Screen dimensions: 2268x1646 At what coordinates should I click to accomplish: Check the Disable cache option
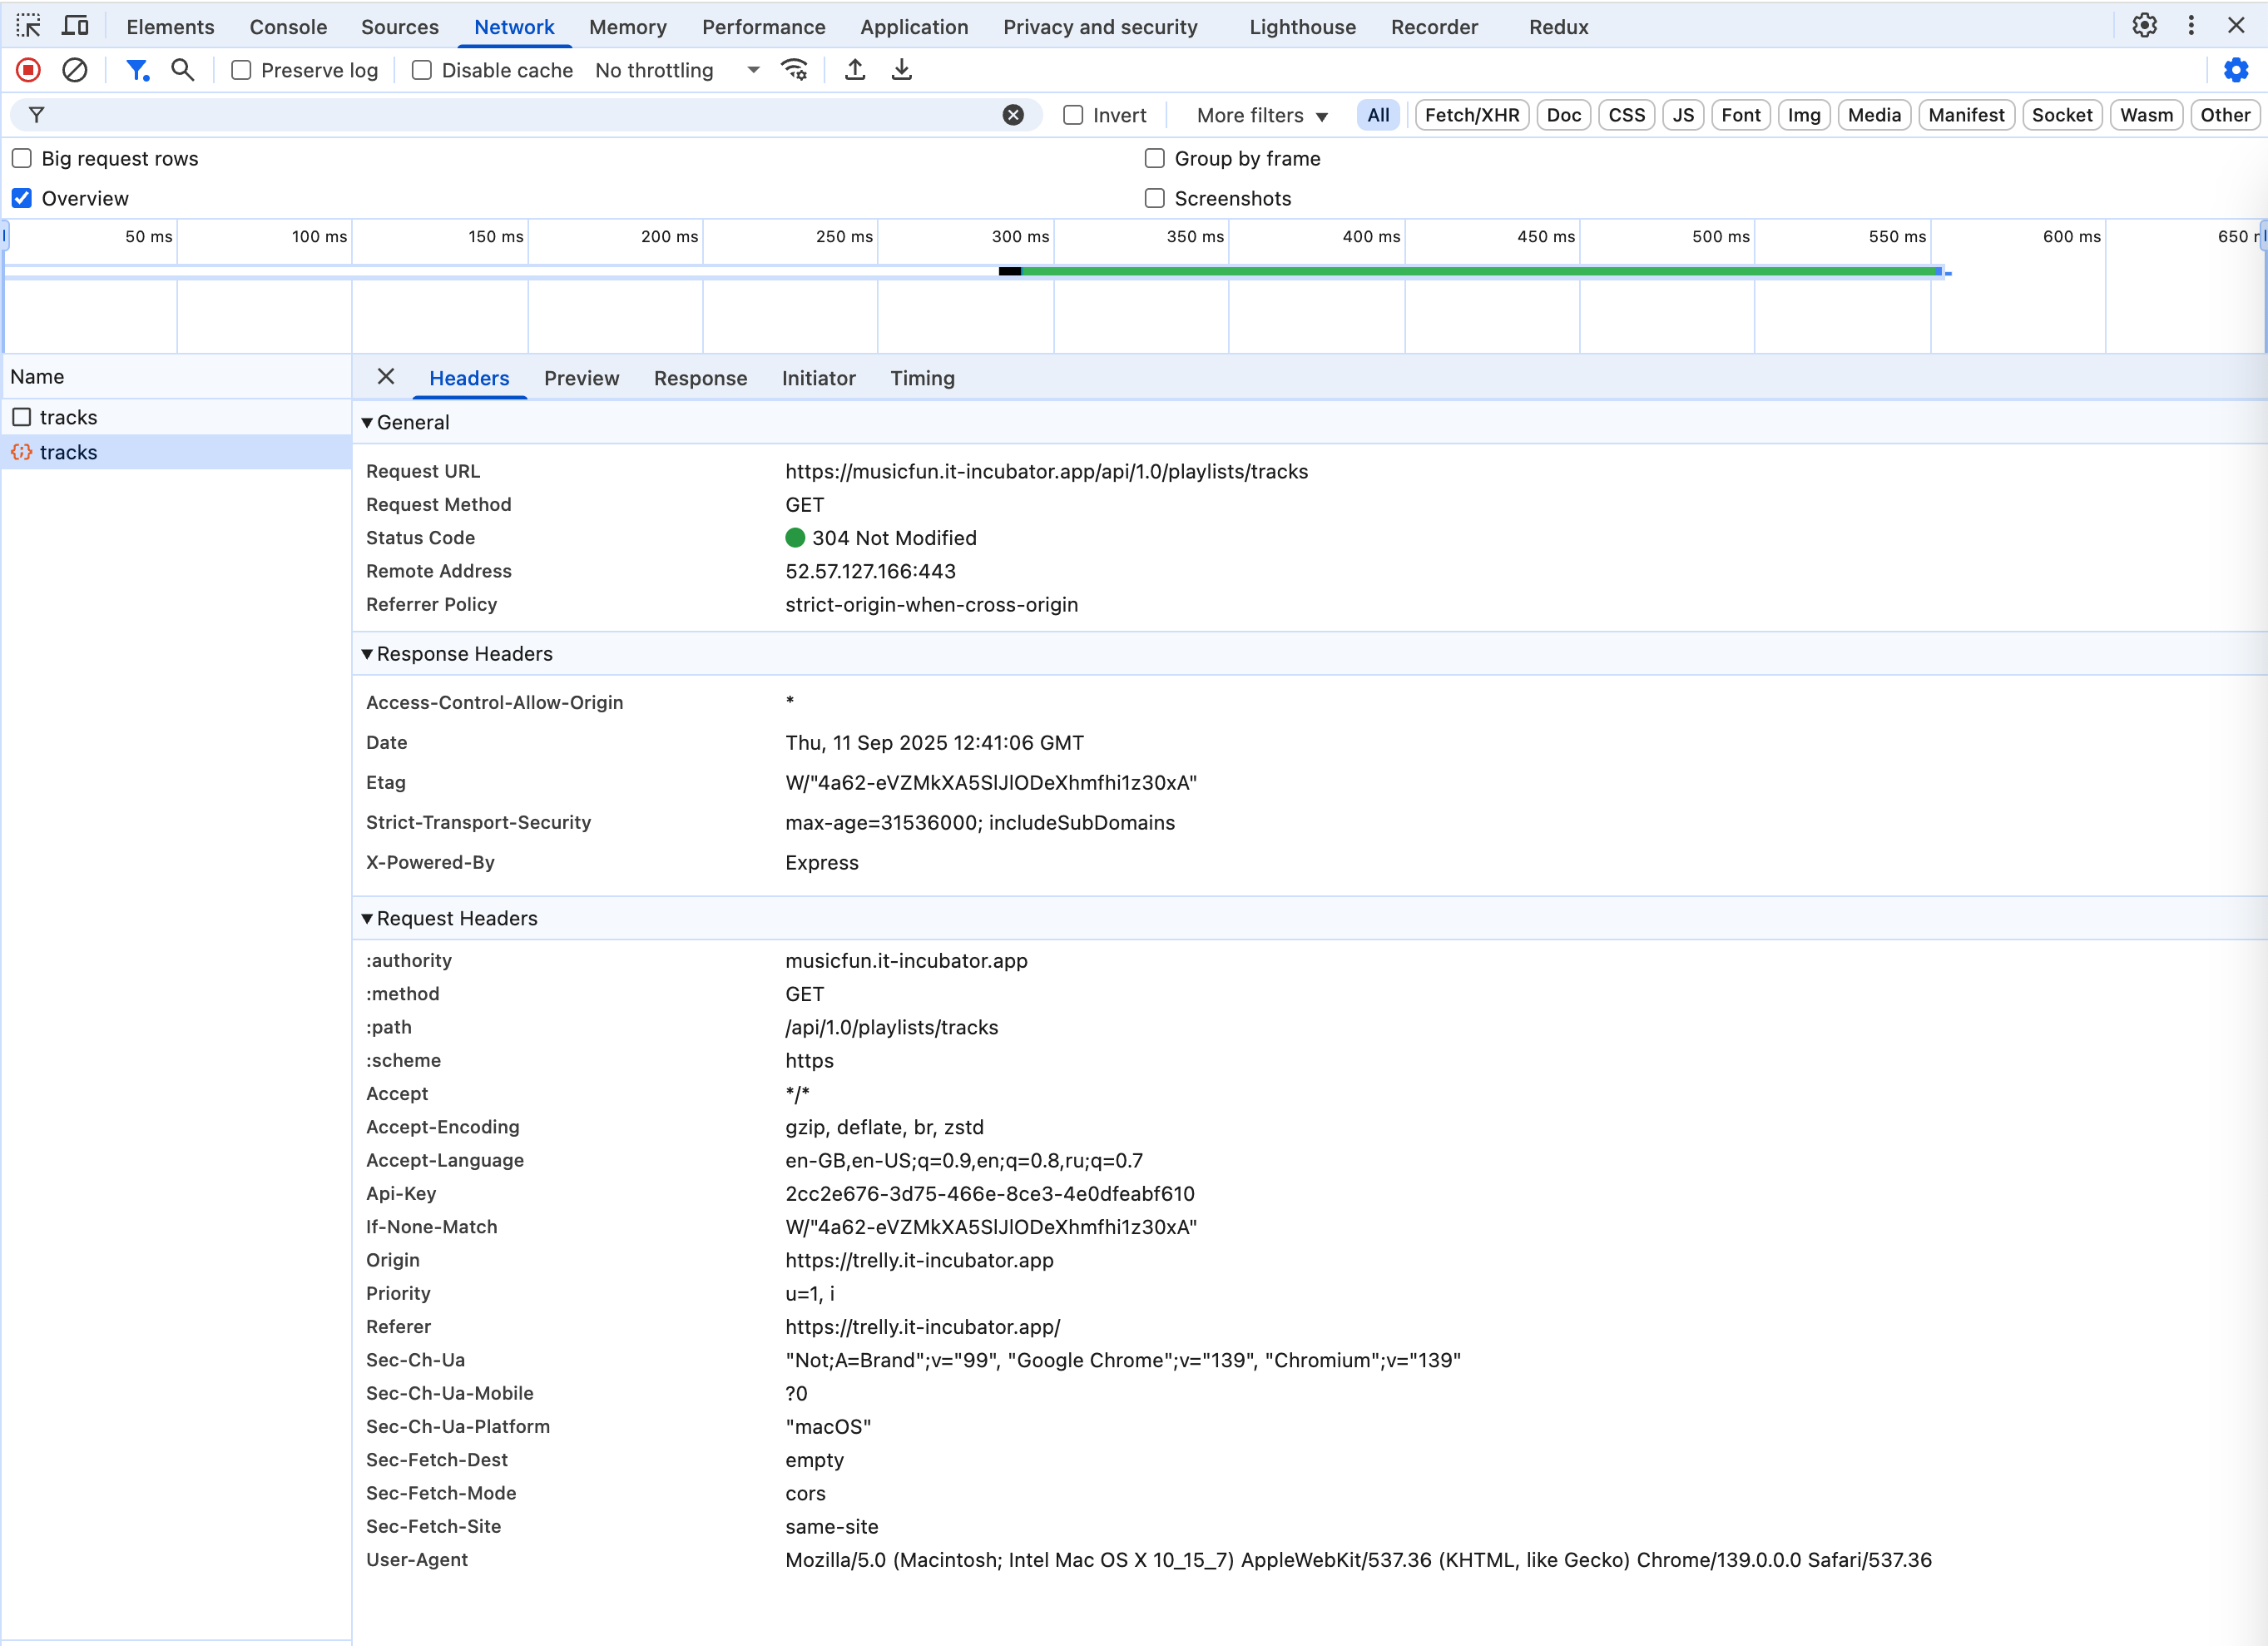pos(422,70)
